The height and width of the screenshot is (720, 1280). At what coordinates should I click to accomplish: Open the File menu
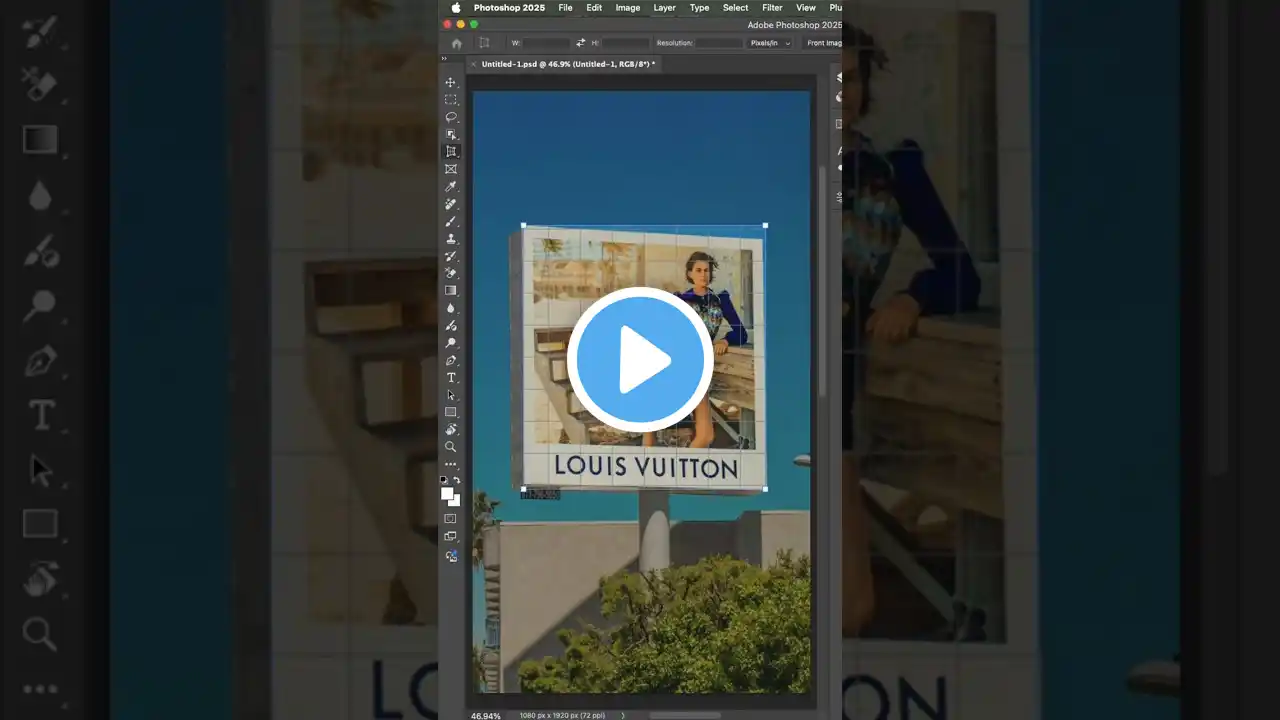566,8
